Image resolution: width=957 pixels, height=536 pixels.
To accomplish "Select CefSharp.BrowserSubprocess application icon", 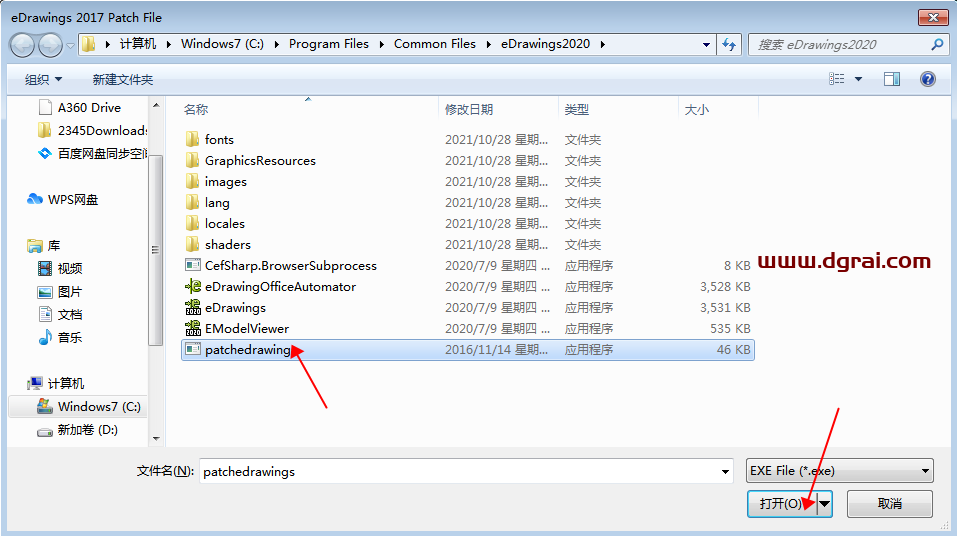I will click(x=193, y=266).
